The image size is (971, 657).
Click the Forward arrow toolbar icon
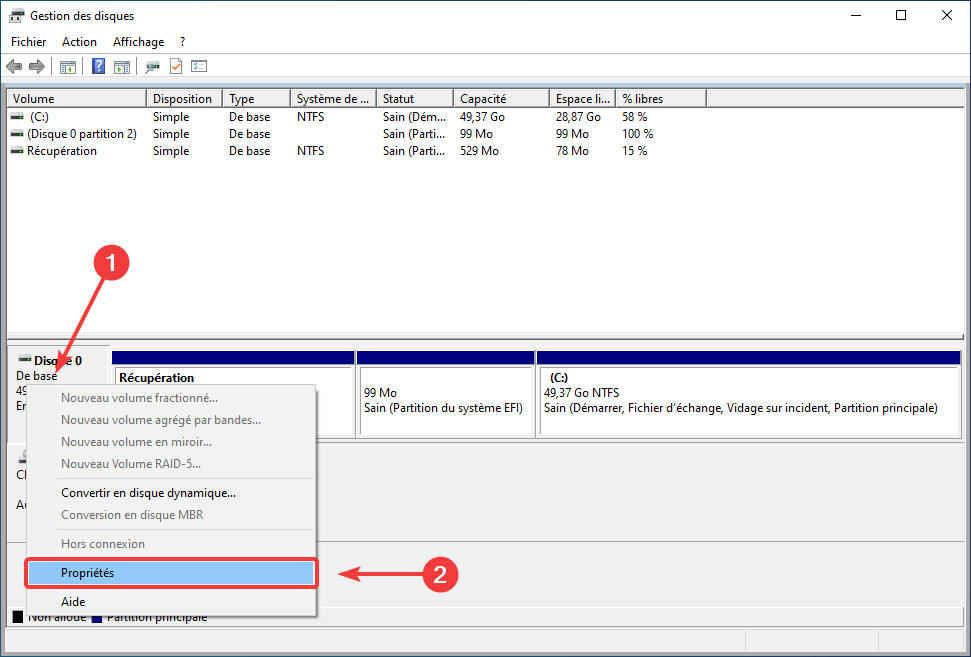point(37,67)
